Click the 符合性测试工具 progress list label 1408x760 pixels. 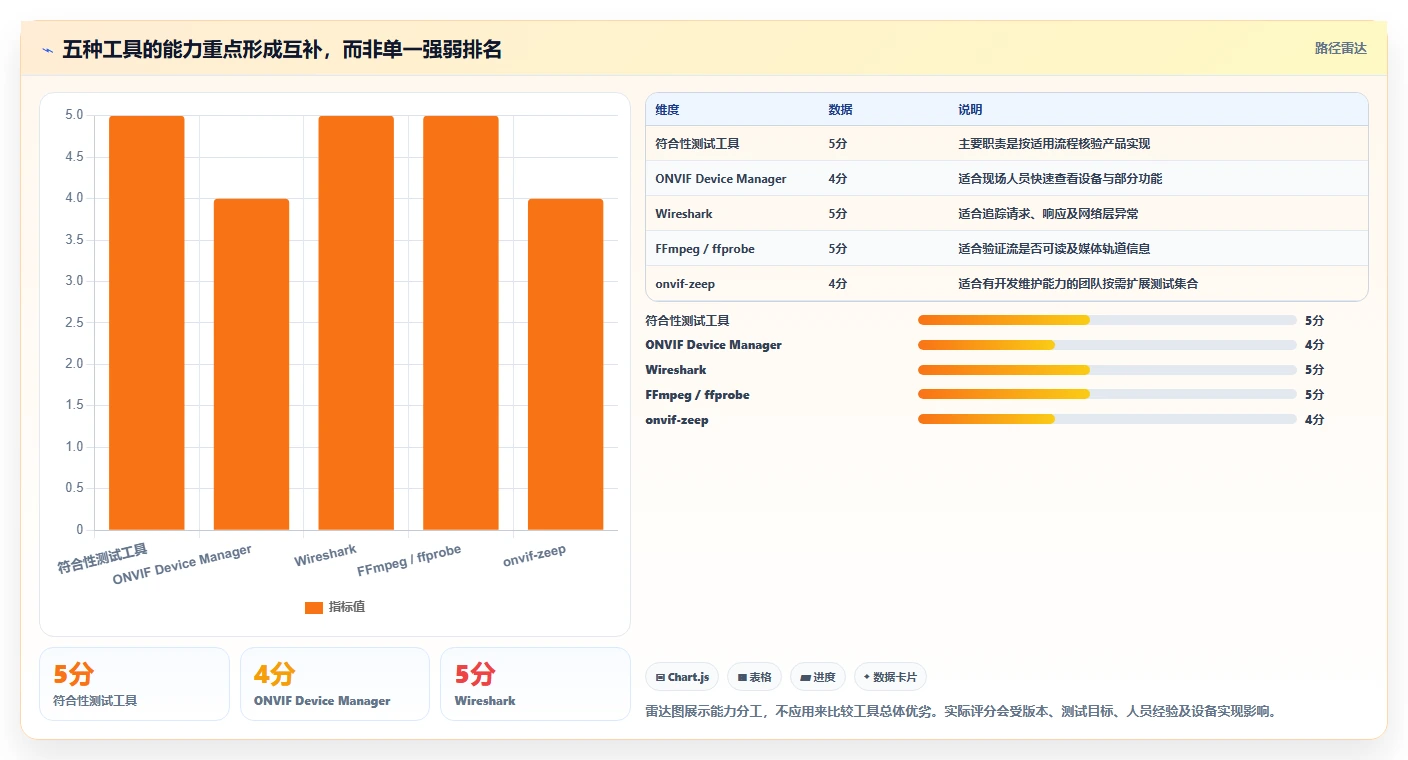(x=688, y=321)
